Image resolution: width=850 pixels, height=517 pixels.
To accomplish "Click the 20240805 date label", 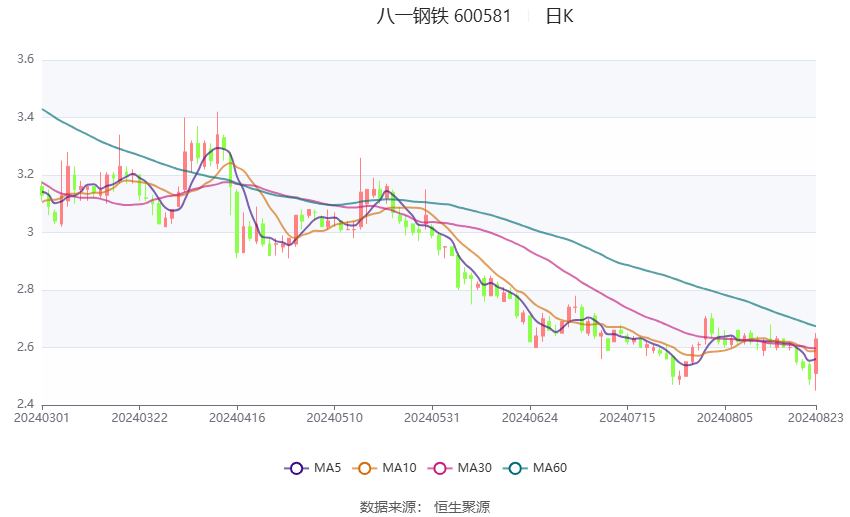I will point(725,418).
